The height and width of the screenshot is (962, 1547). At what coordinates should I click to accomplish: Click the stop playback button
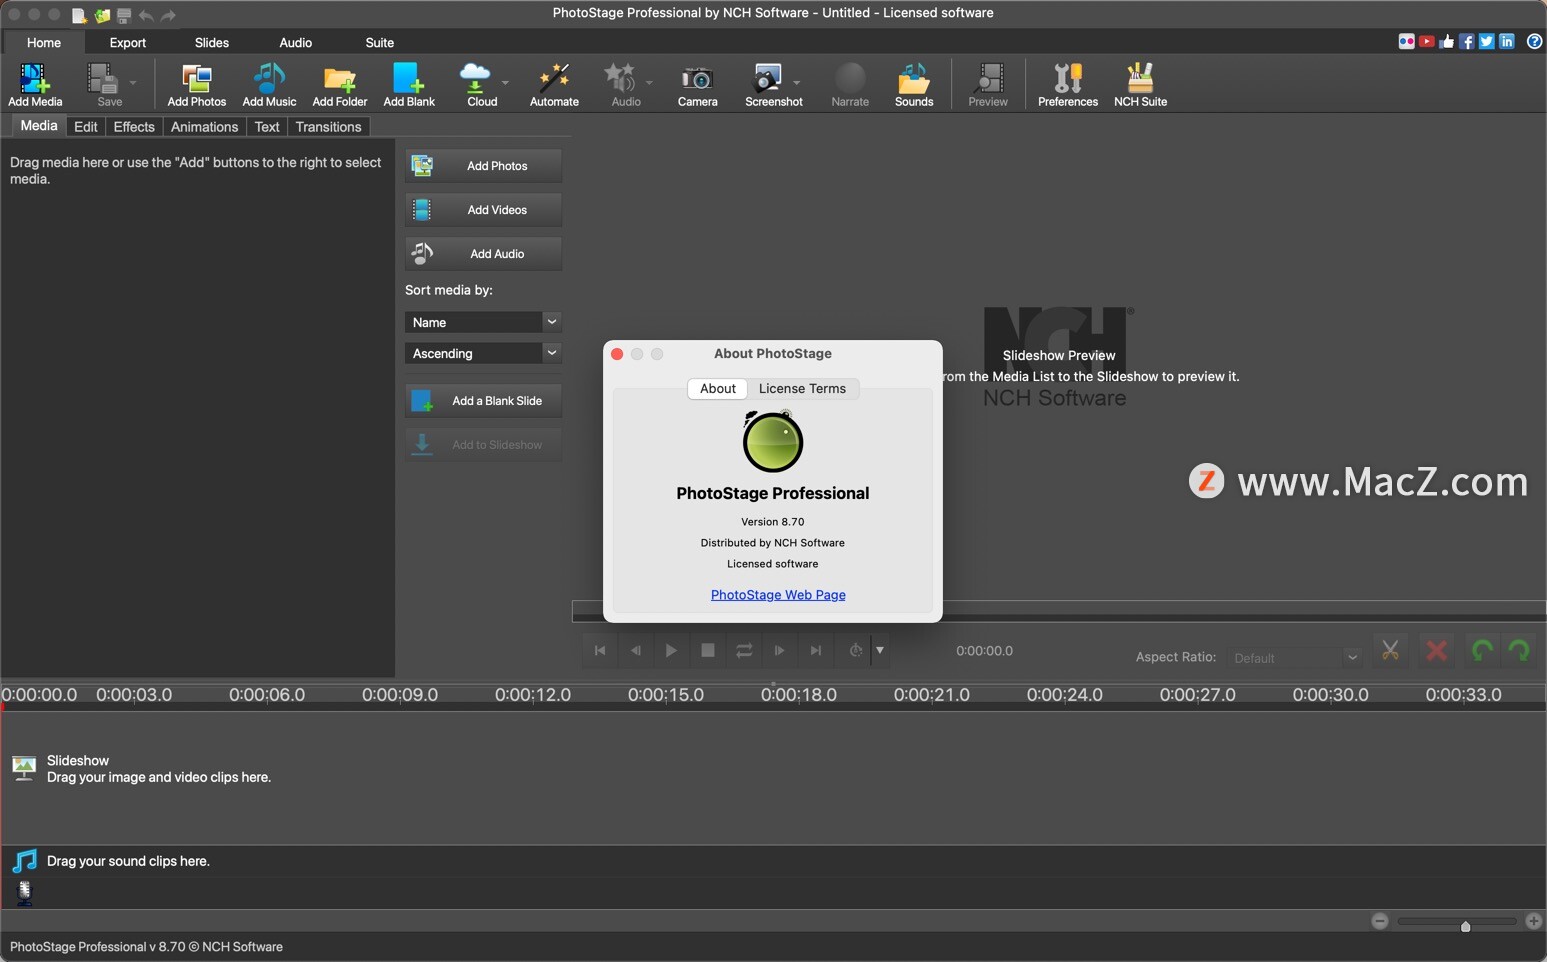[708, 650]
